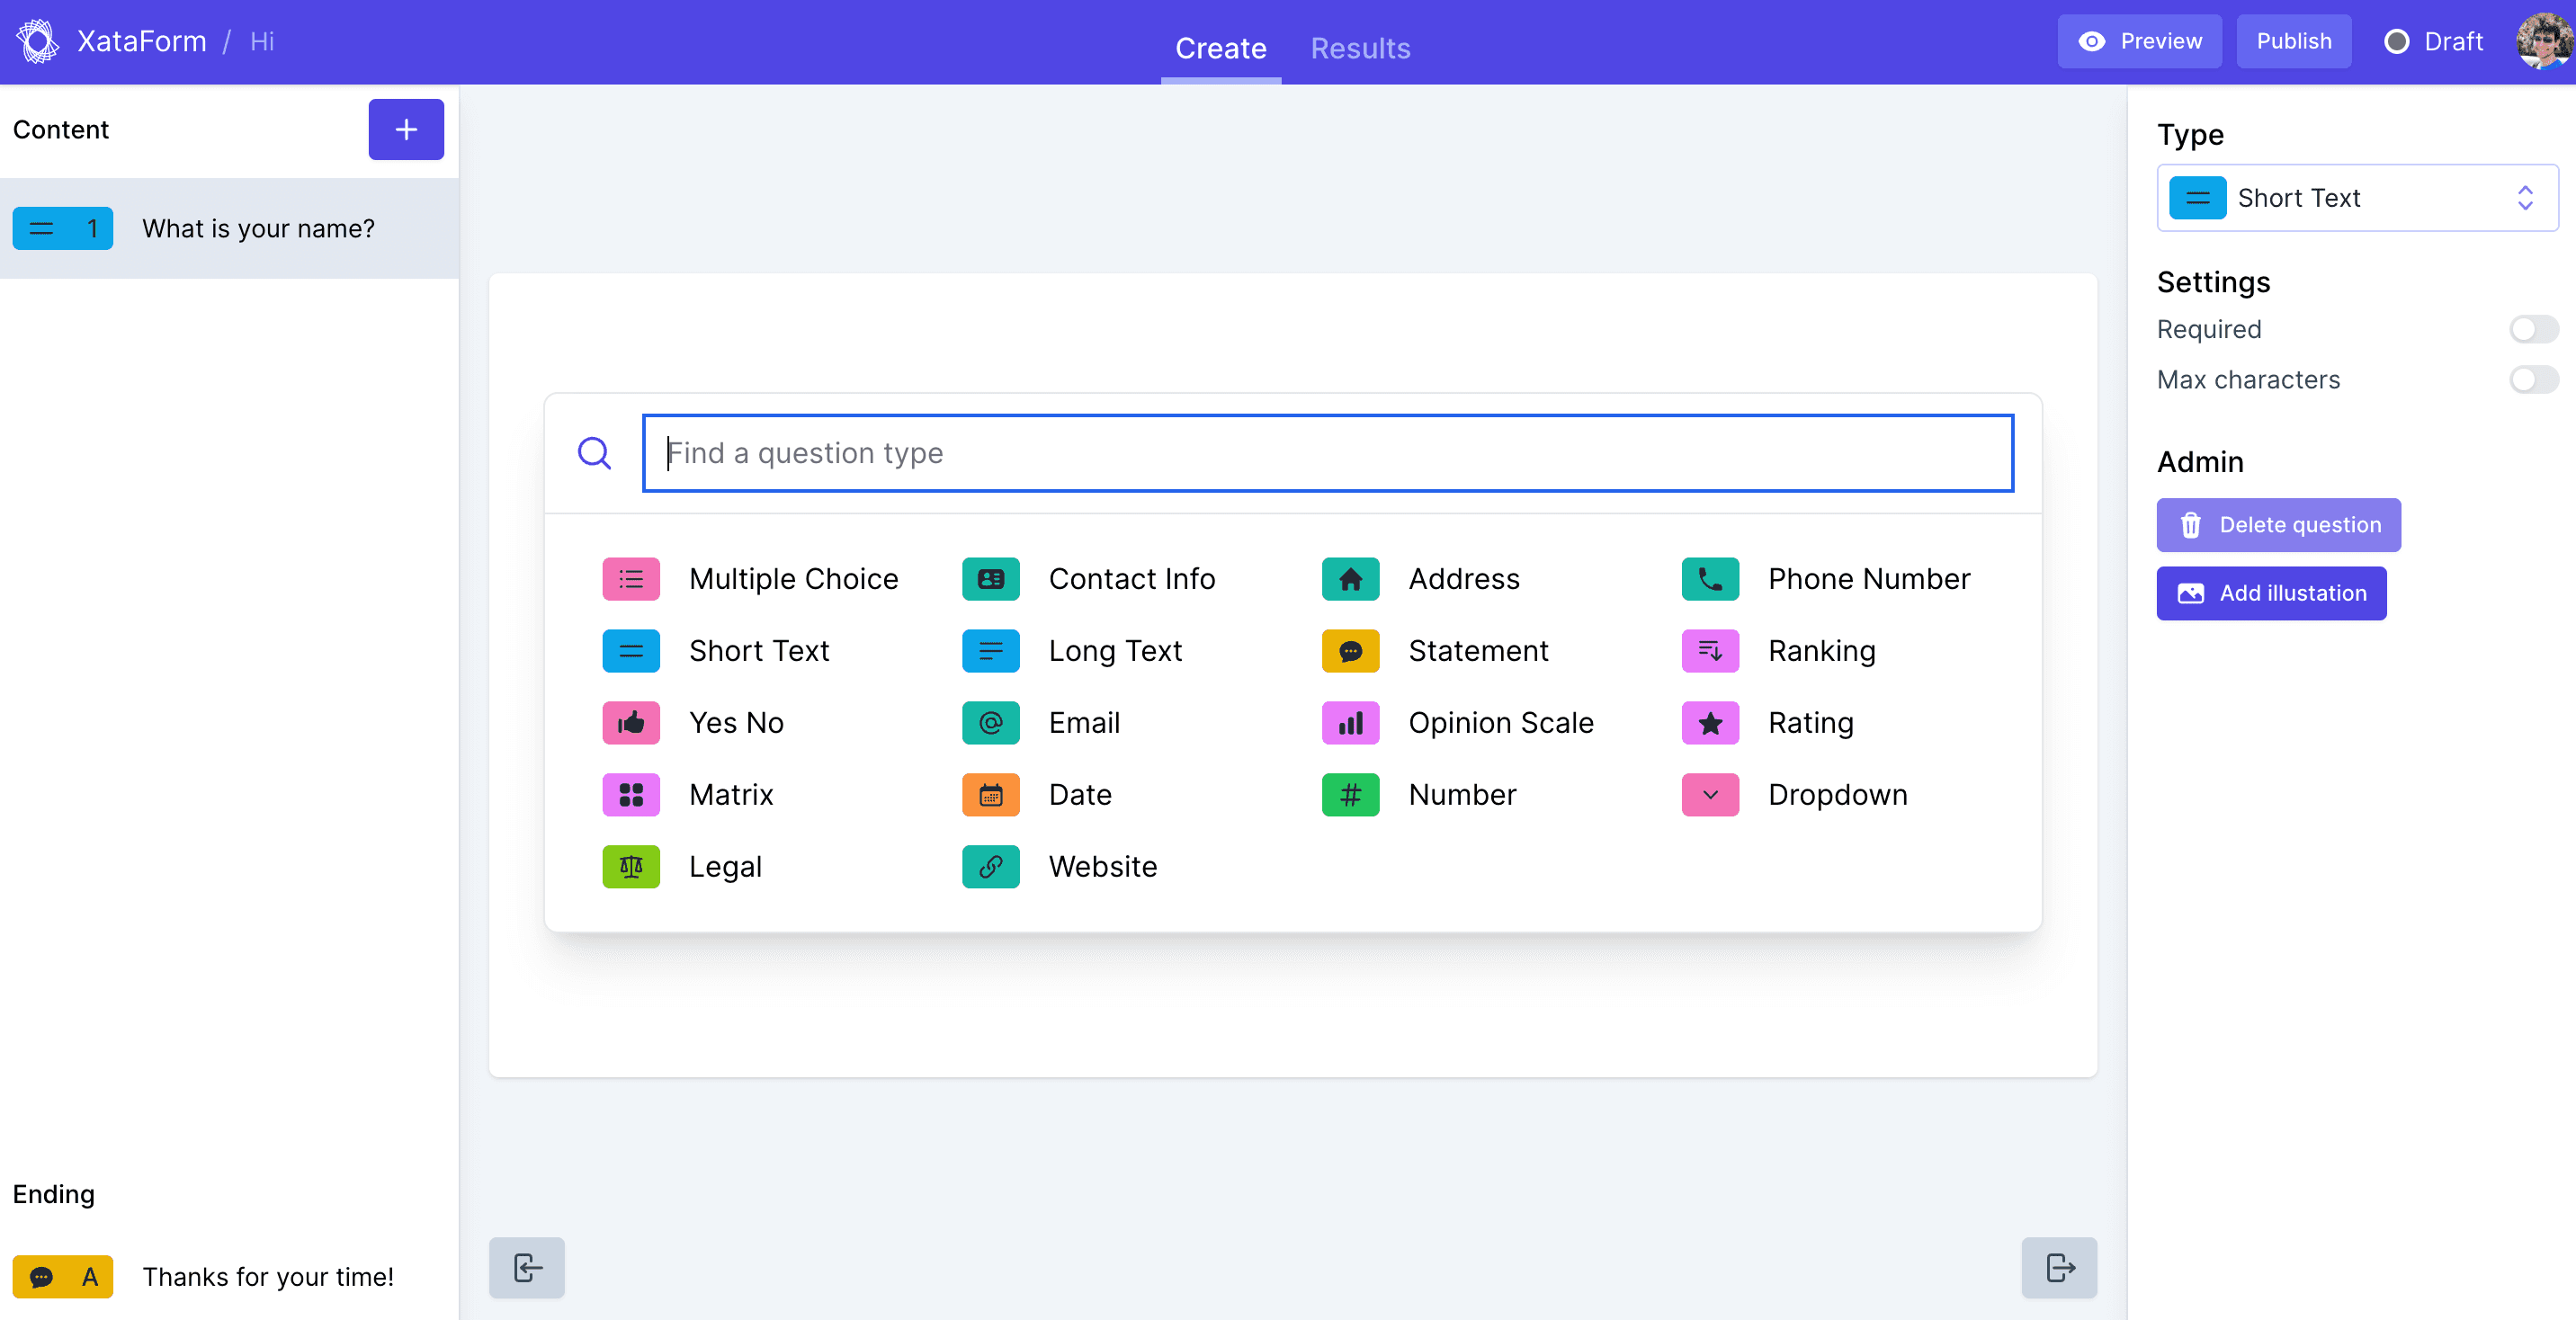The width and height of the screenshot is (2576, 1320).
Task: Select the Multiple Choice question type icon
Action: (631, 579)
